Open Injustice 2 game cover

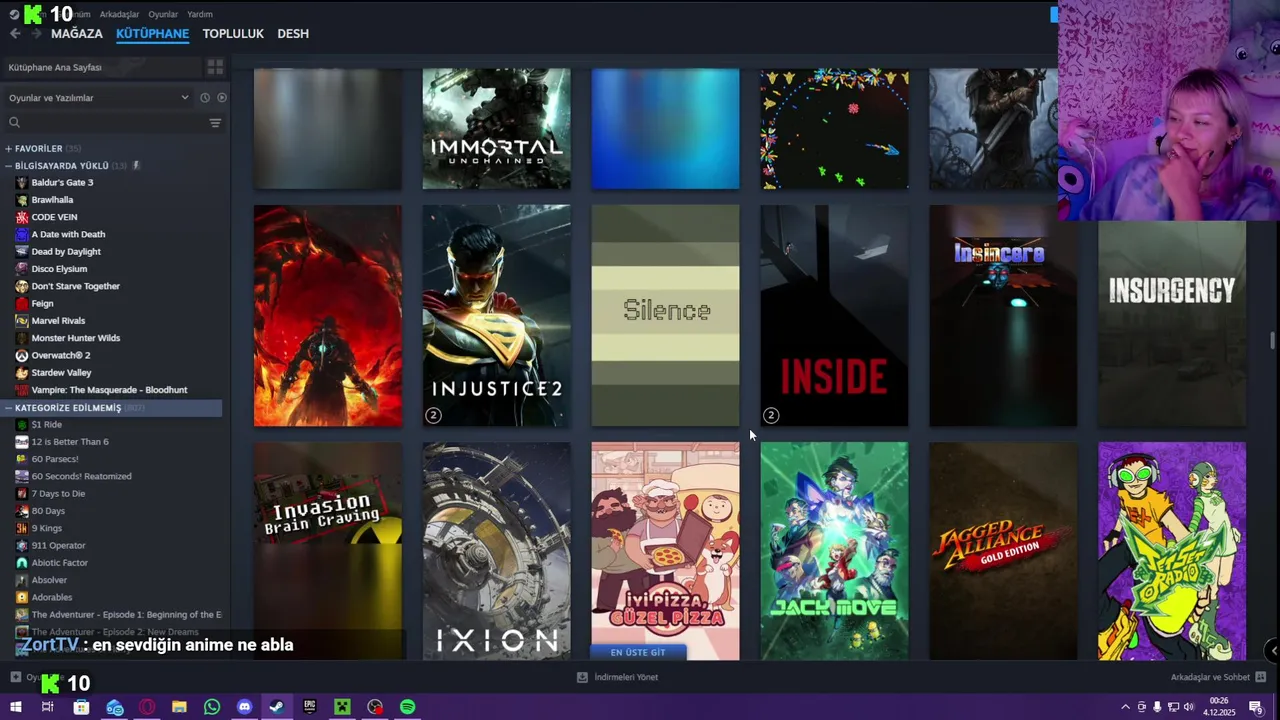point(496,316)
